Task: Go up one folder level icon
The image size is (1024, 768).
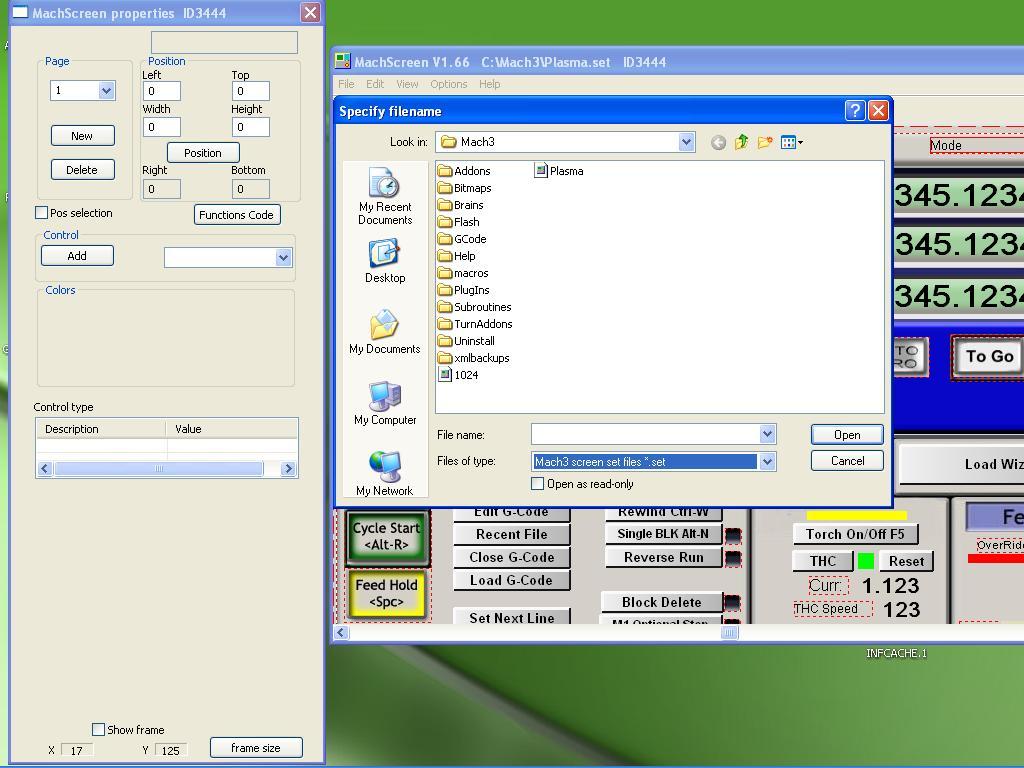Action: pos(741,142)
